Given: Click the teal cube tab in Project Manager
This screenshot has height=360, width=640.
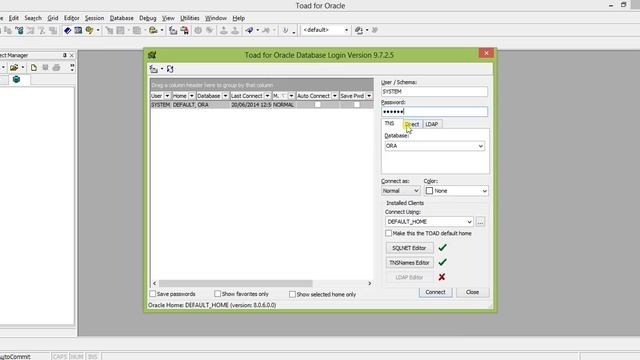Looking at the screenshot, I should pos(16,79).
